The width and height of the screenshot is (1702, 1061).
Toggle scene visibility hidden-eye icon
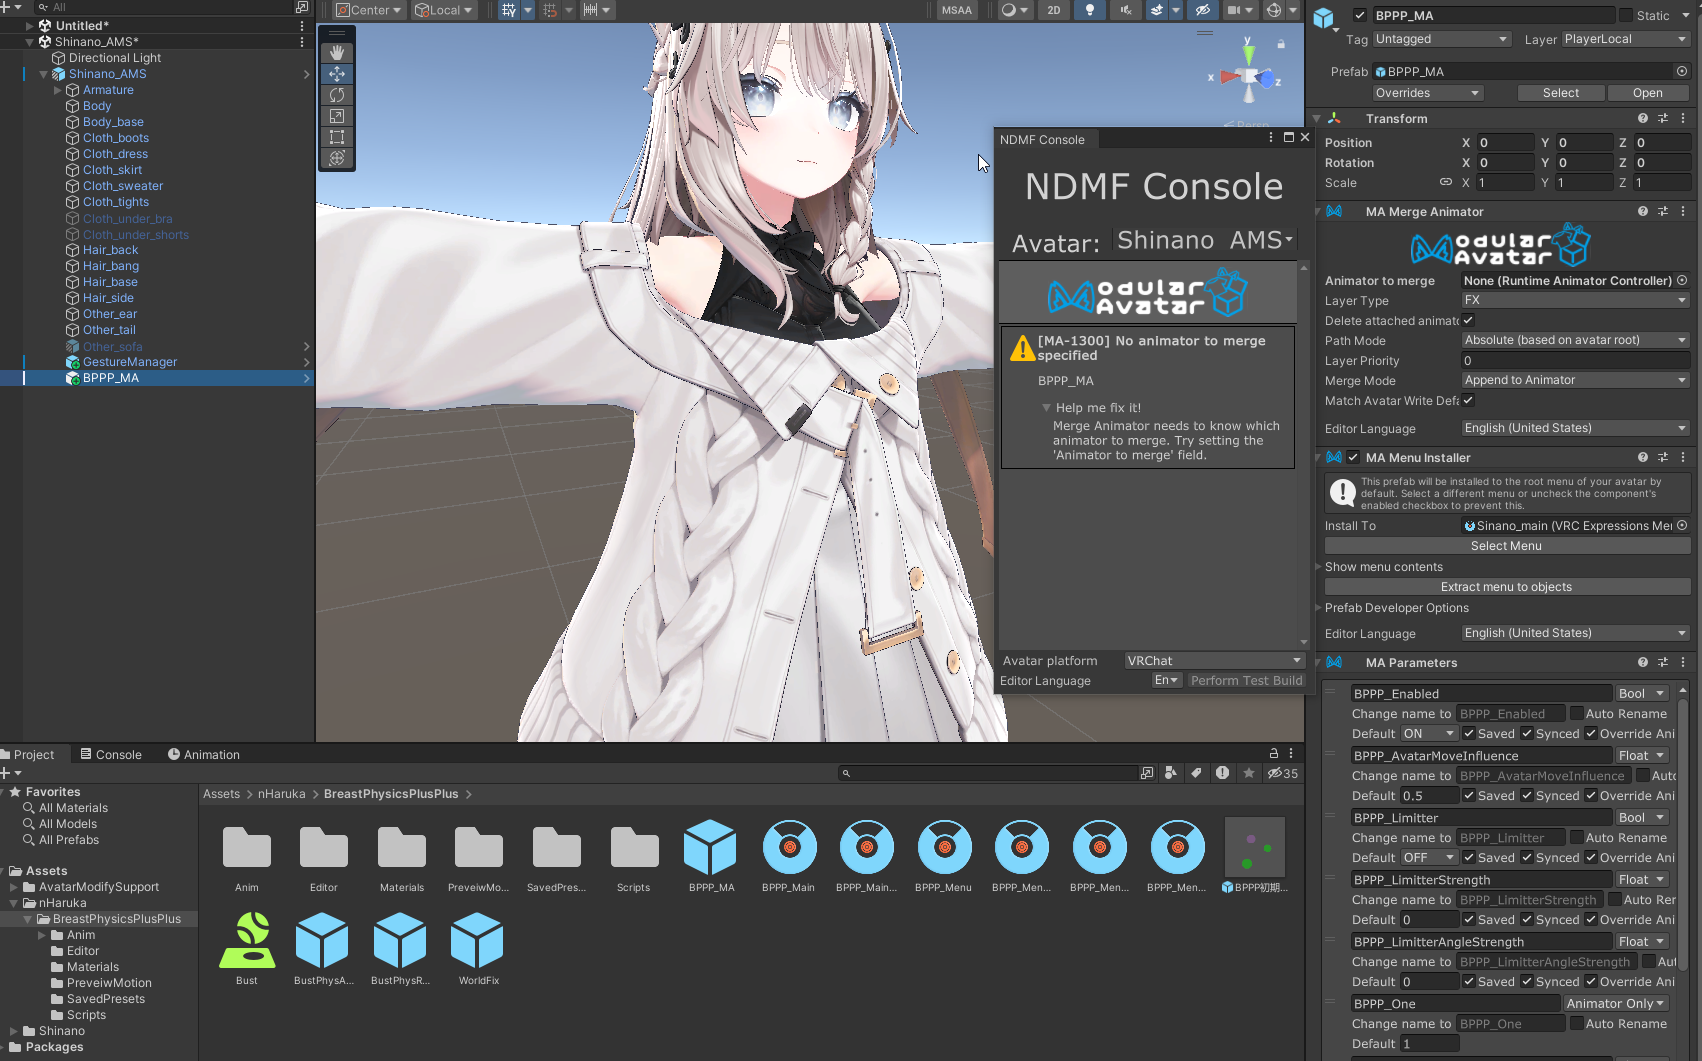[1202, 10]
